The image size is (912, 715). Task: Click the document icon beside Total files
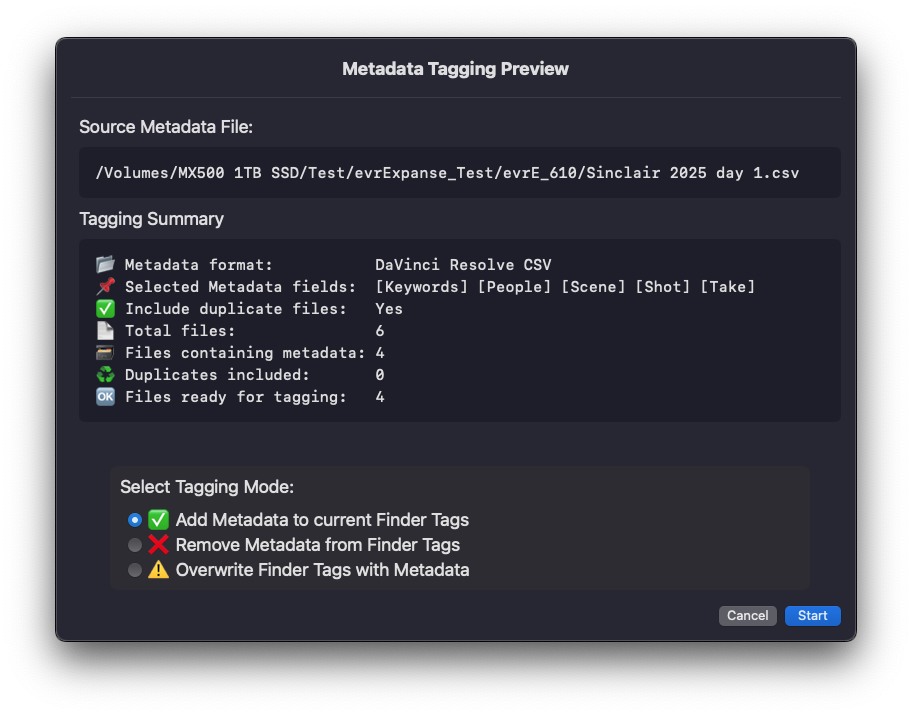[x=105, y=331]
